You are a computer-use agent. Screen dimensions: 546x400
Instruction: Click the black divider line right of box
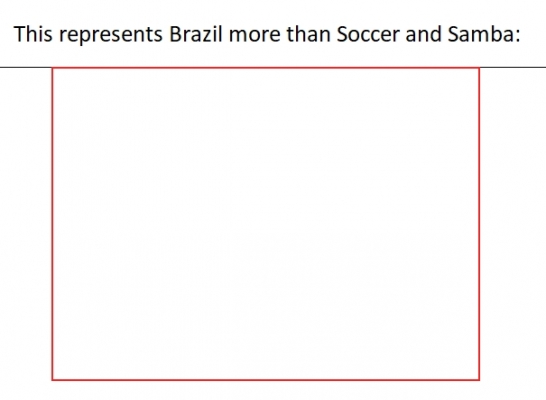(513, 67)
